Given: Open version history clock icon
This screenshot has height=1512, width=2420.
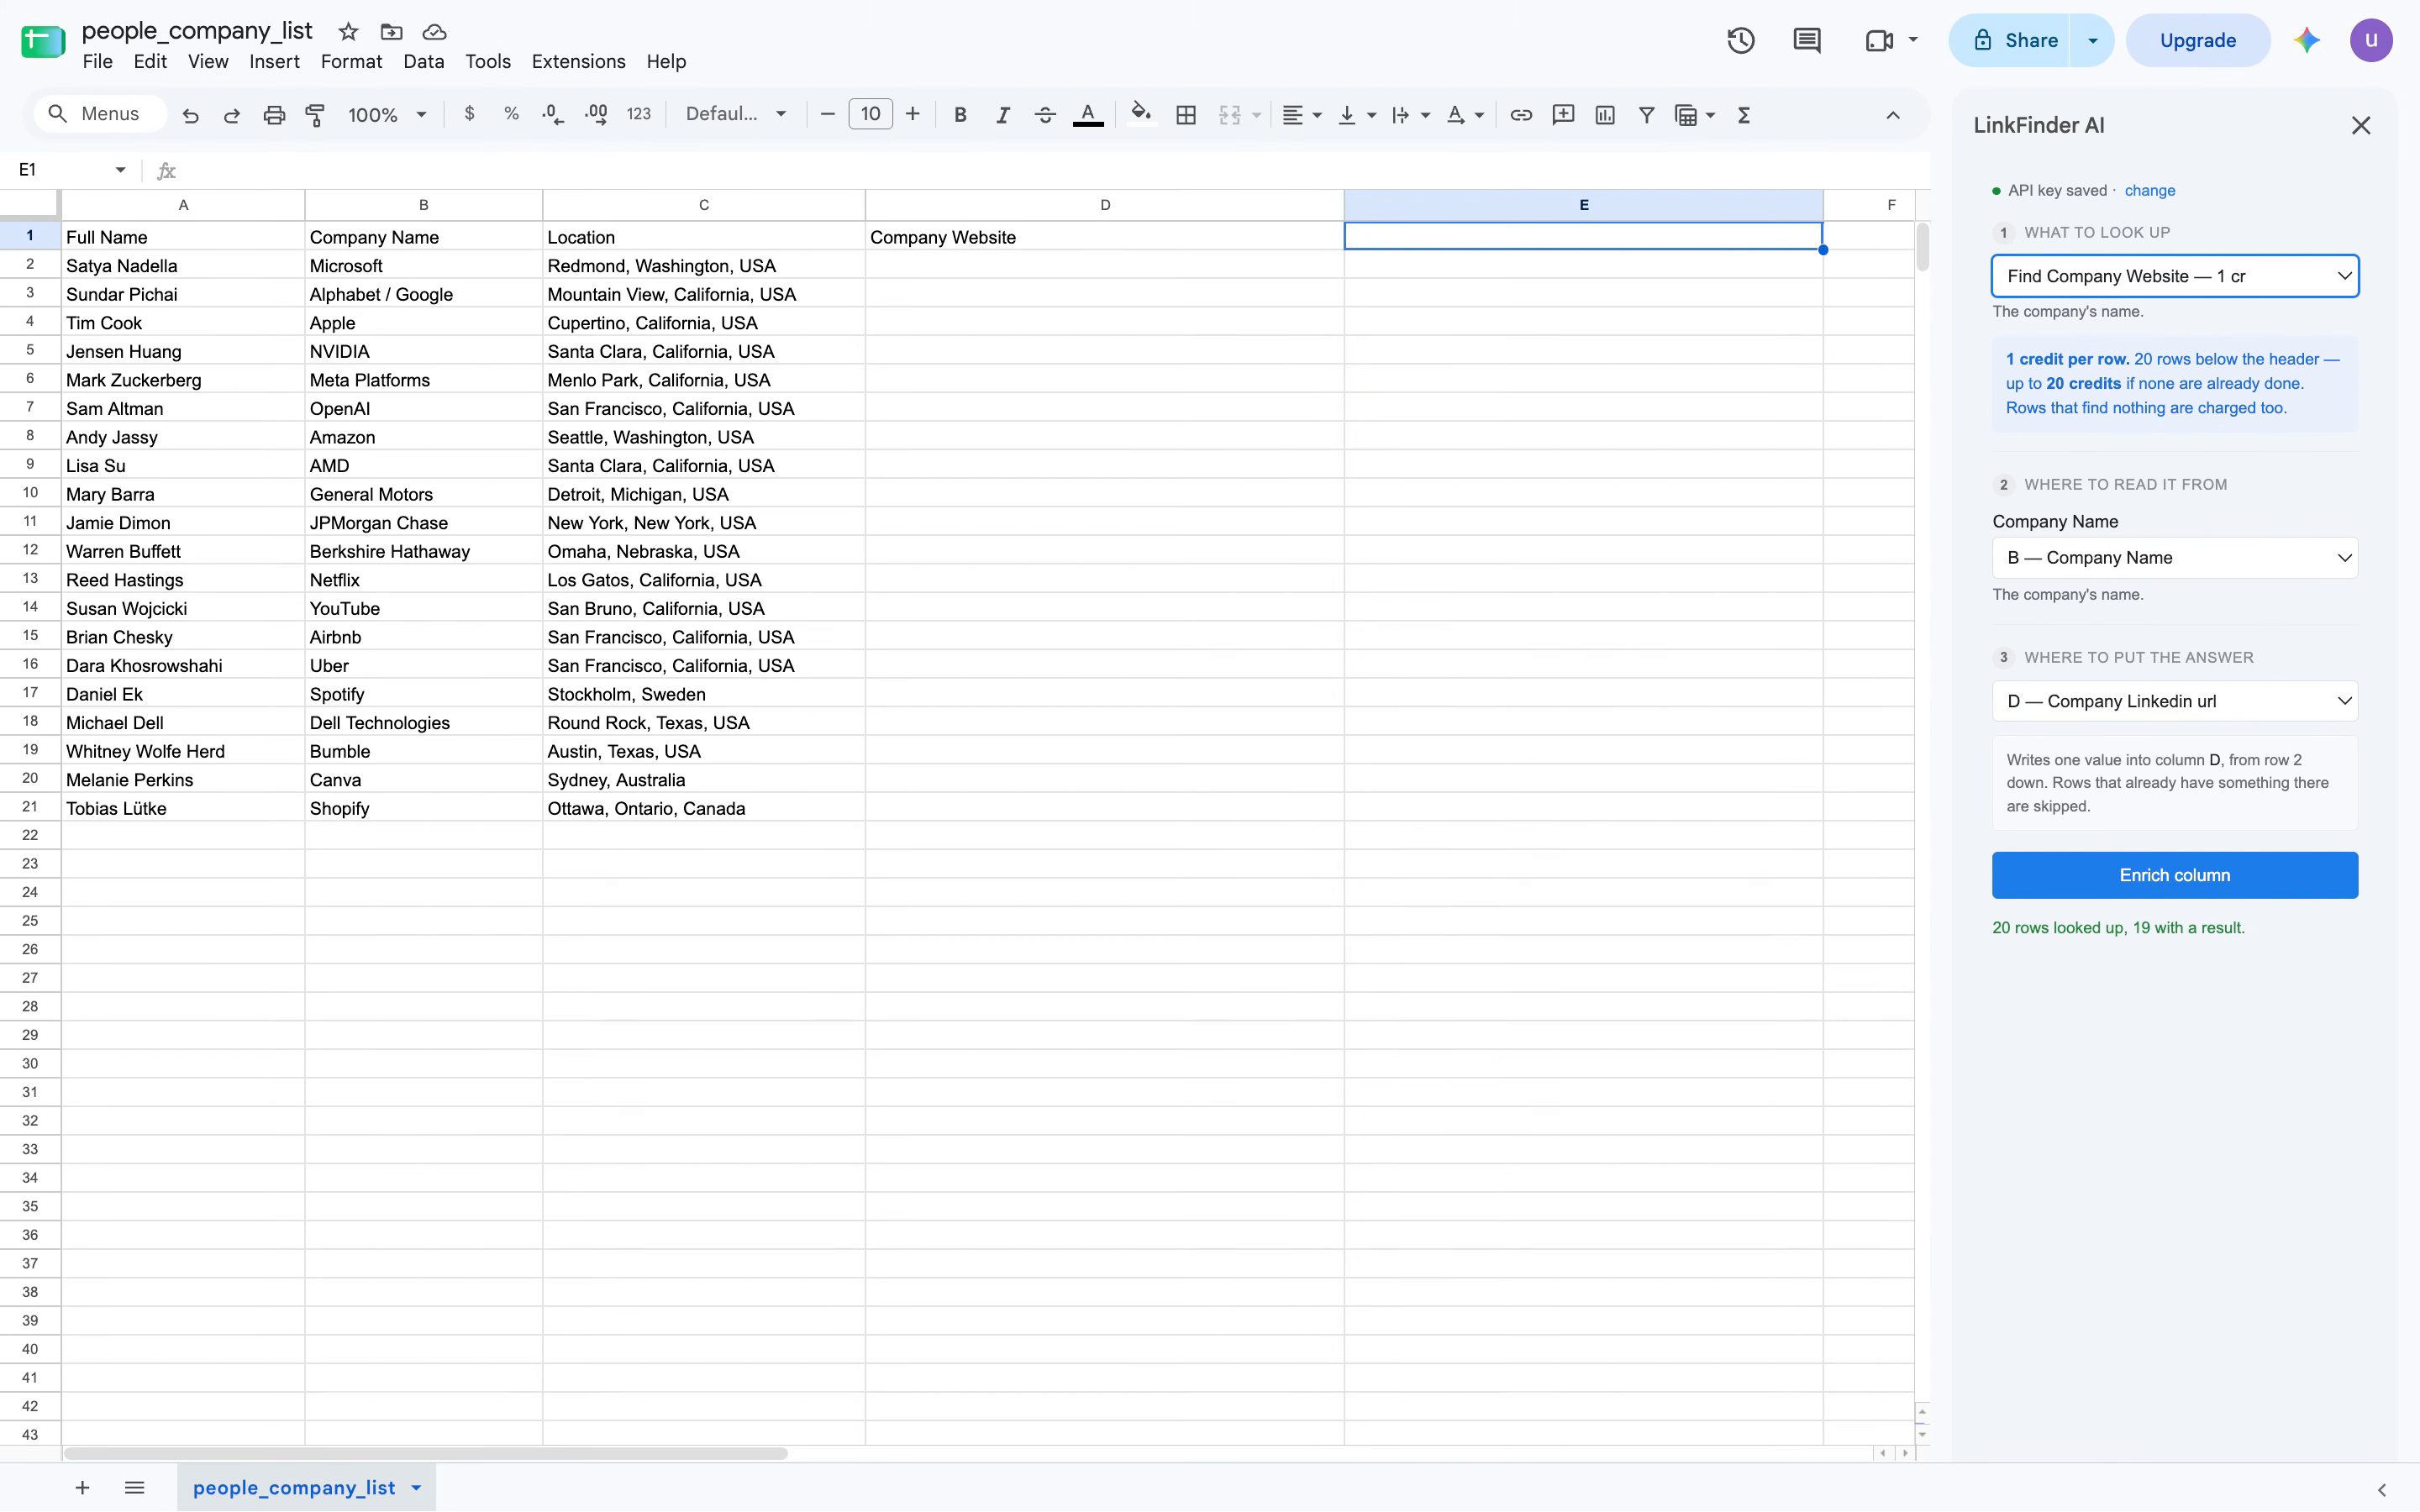Looking at the screenshot, I should 1741,40.
